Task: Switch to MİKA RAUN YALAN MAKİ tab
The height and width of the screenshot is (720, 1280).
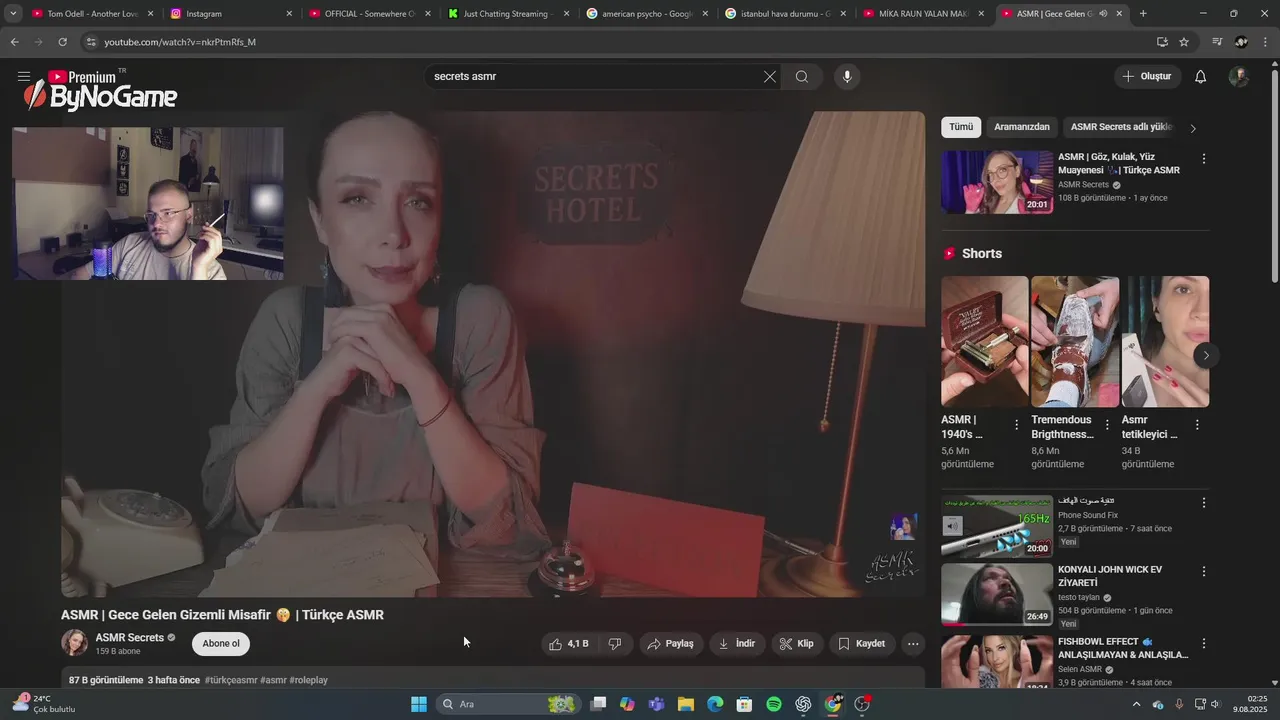Action: point(922,14)
